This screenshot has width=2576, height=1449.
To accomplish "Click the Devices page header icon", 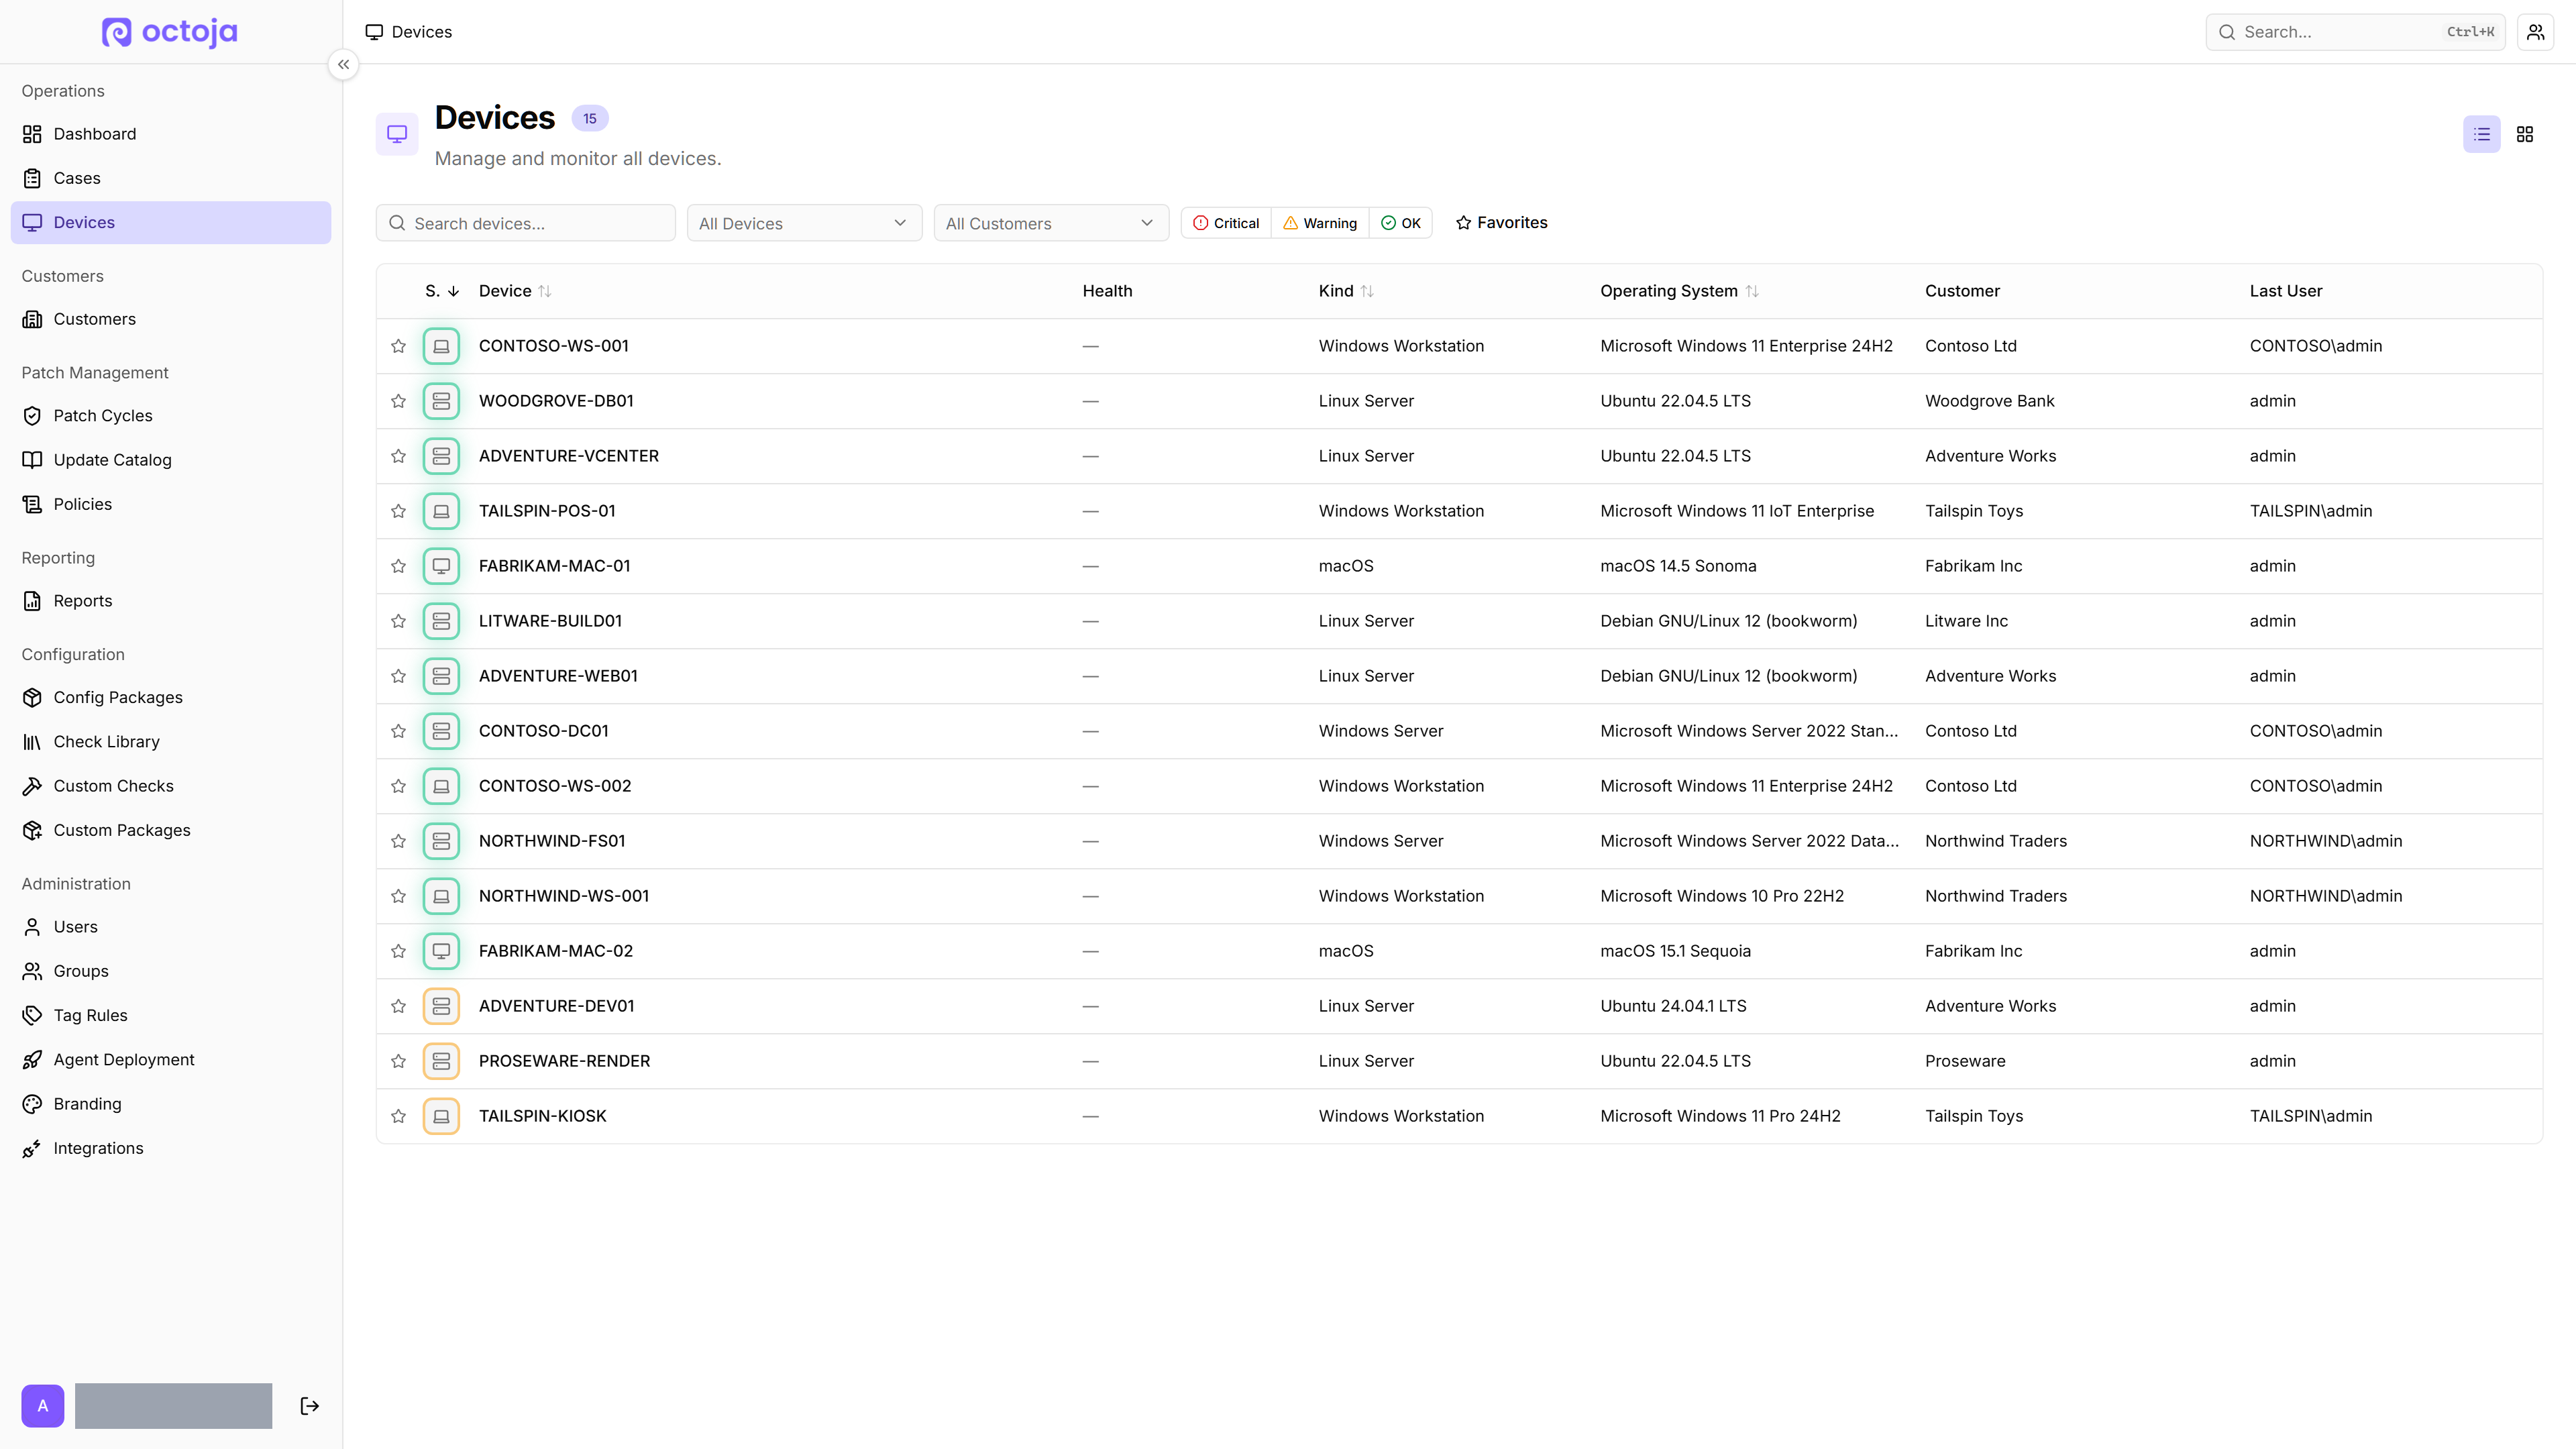I will (x=397, y=134).
